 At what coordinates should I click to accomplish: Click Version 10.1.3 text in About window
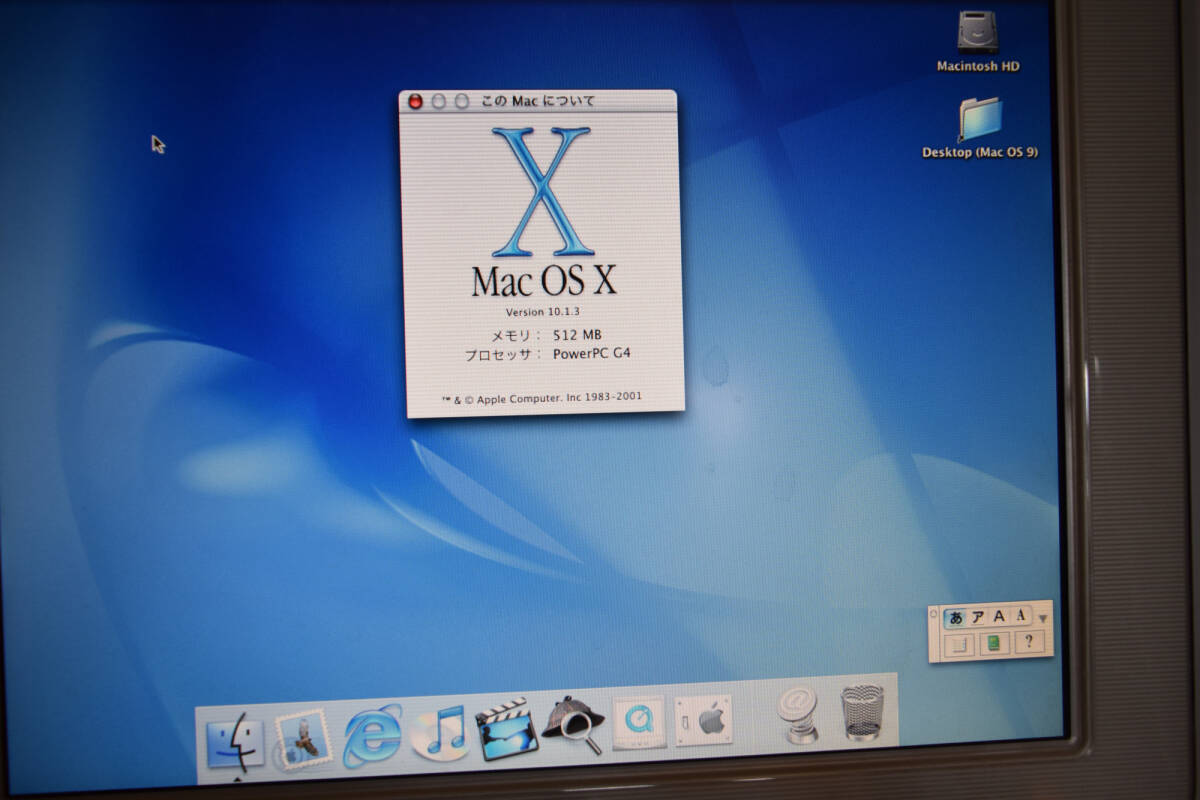pyautogui.click(x=543, y=311)
